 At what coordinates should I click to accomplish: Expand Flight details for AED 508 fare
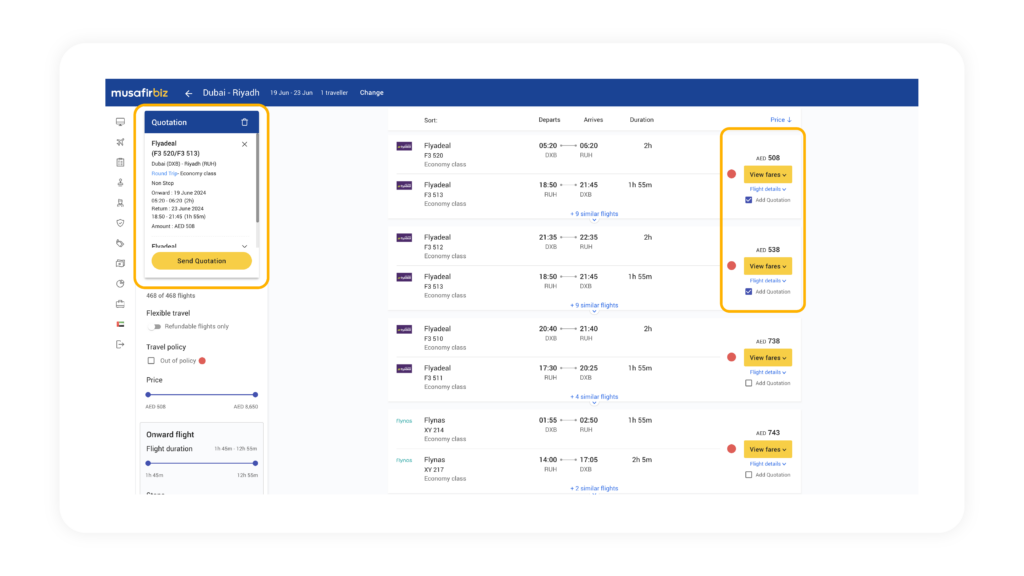pyautogui.click(x=767, y=189)
